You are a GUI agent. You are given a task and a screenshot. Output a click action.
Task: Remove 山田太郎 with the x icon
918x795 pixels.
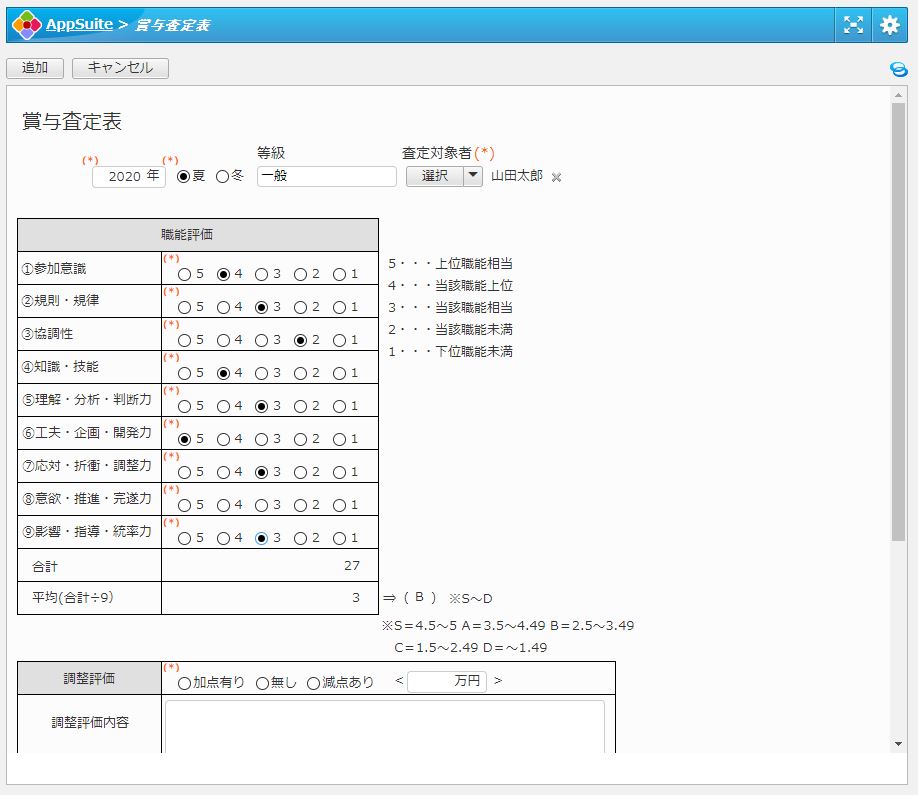557,177
